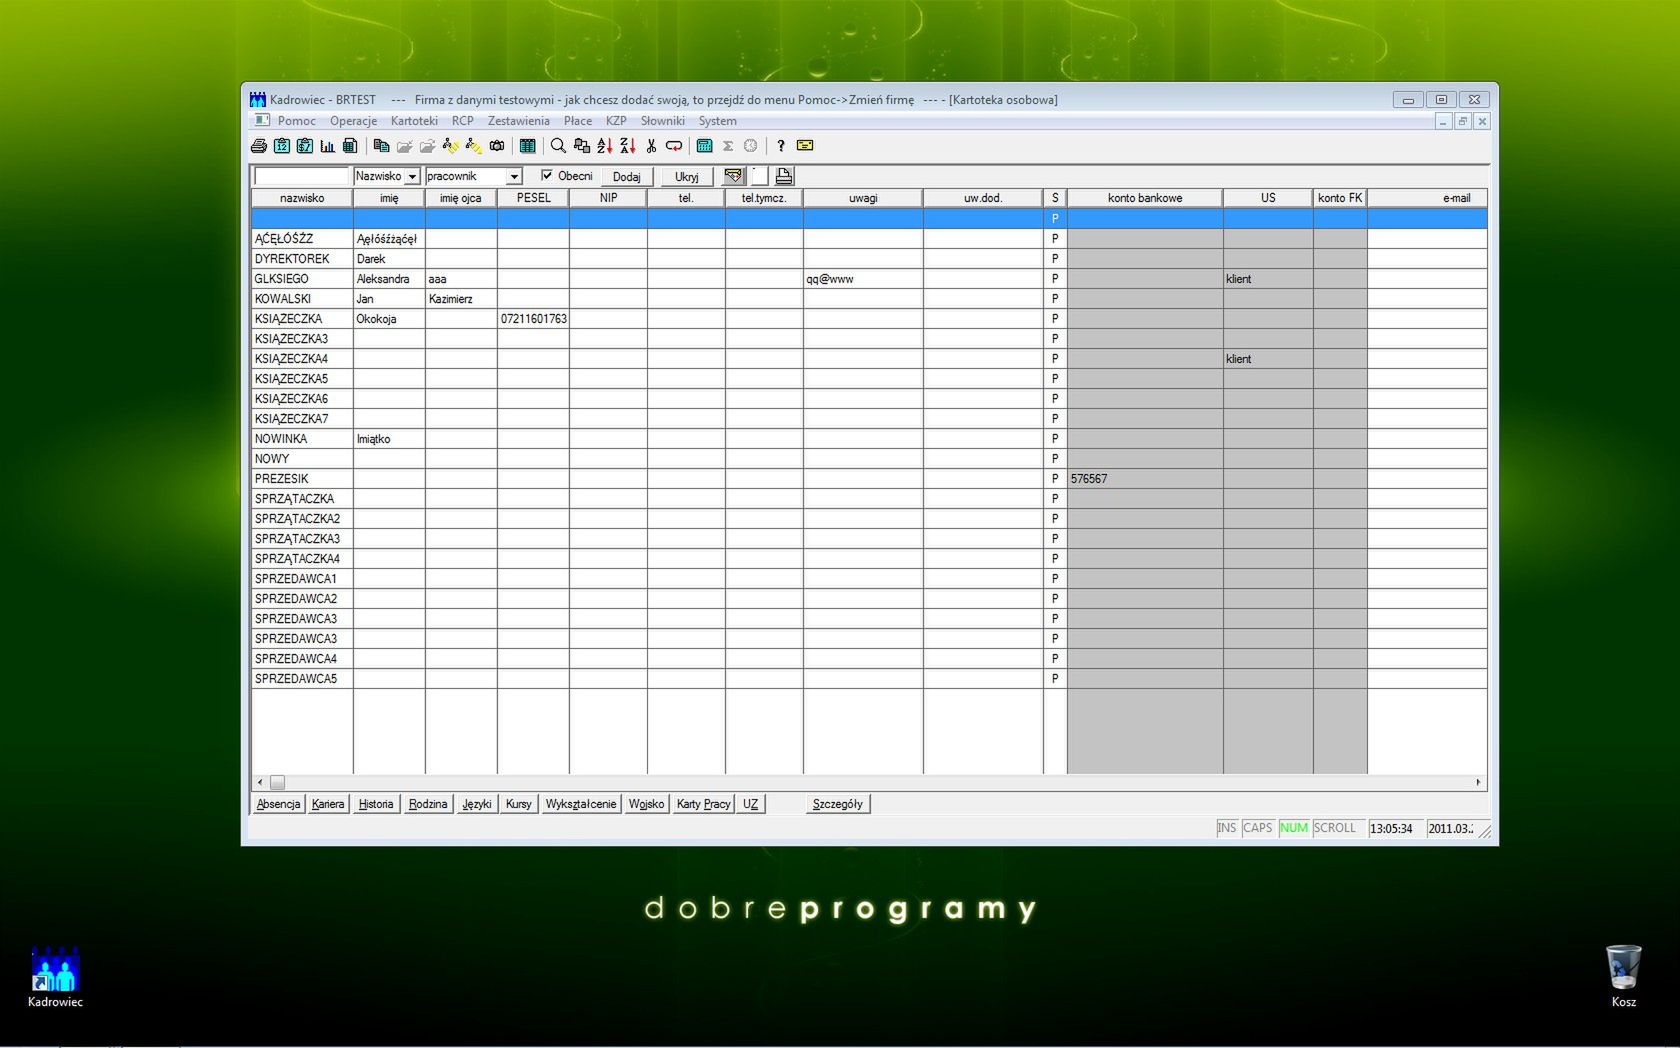Image resolution: width=1680 pixels, height=1048 pixels.
Task: Open the Kosz recycle bin
Action: (1623, 976)
